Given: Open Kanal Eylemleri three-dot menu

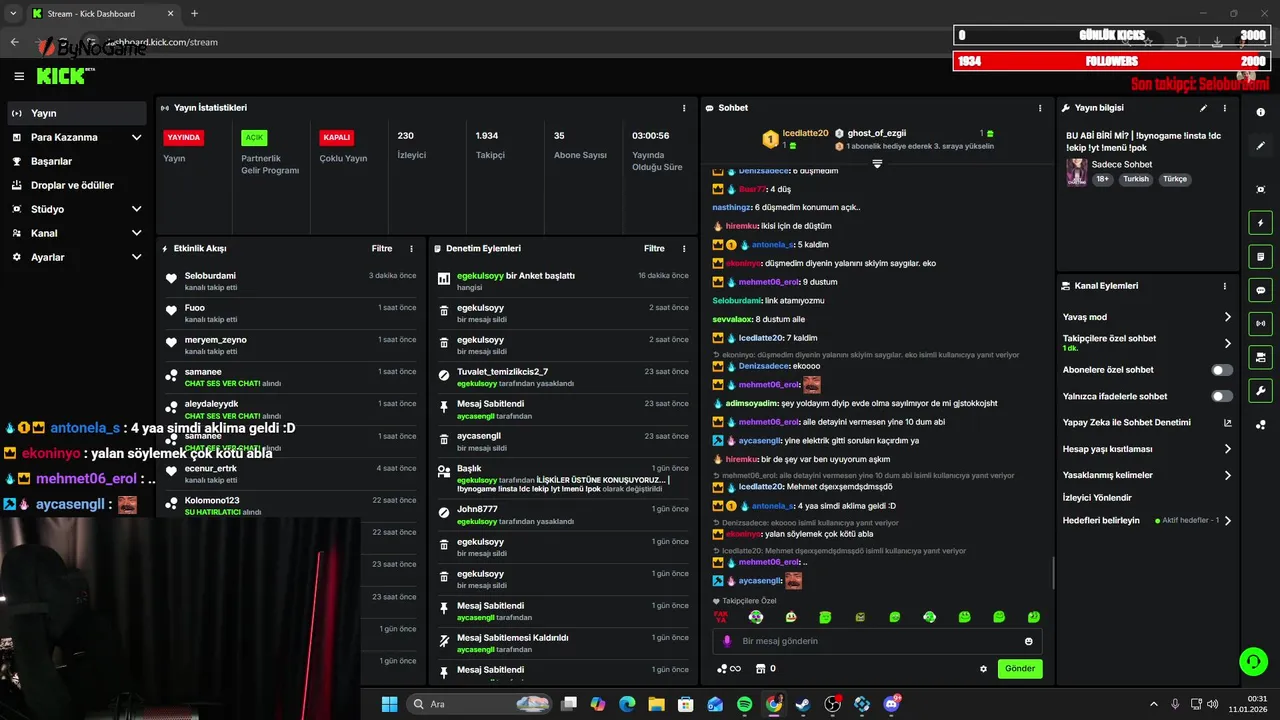Looking at the screenshot, I should pyautogui.click(x=1225, y=286).
